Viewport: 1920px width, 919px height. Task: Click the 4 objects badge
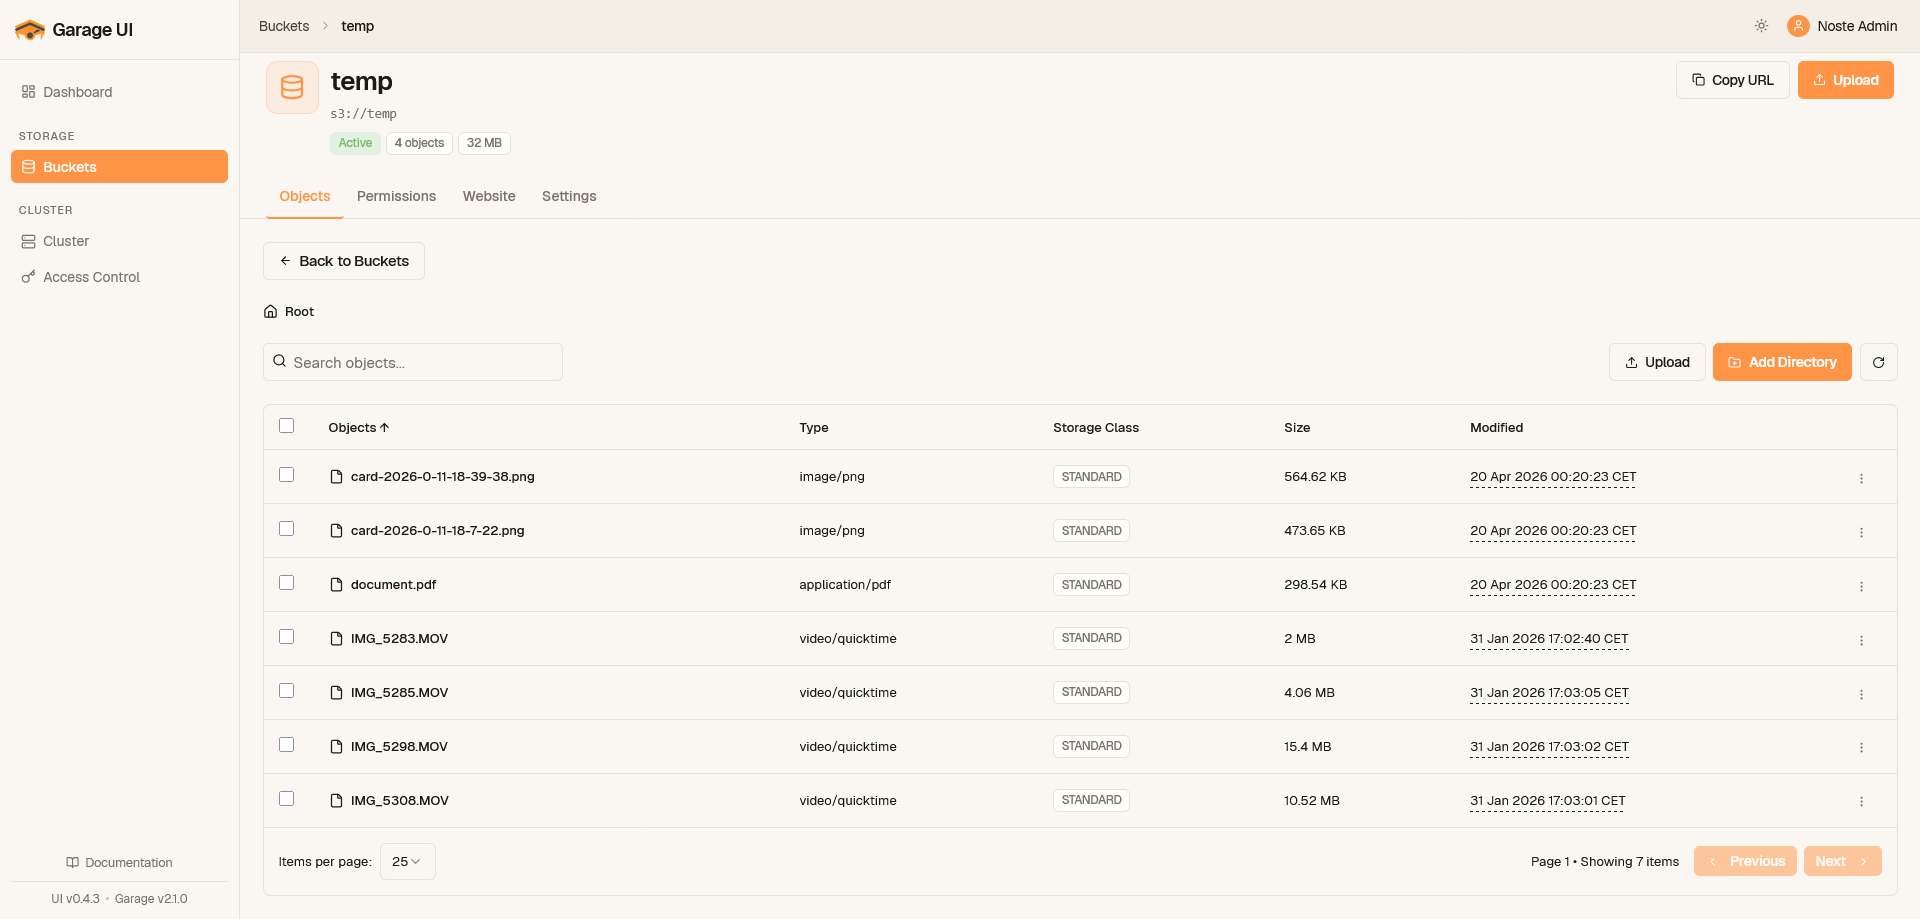pyautogui.click(x=419, y=143)
